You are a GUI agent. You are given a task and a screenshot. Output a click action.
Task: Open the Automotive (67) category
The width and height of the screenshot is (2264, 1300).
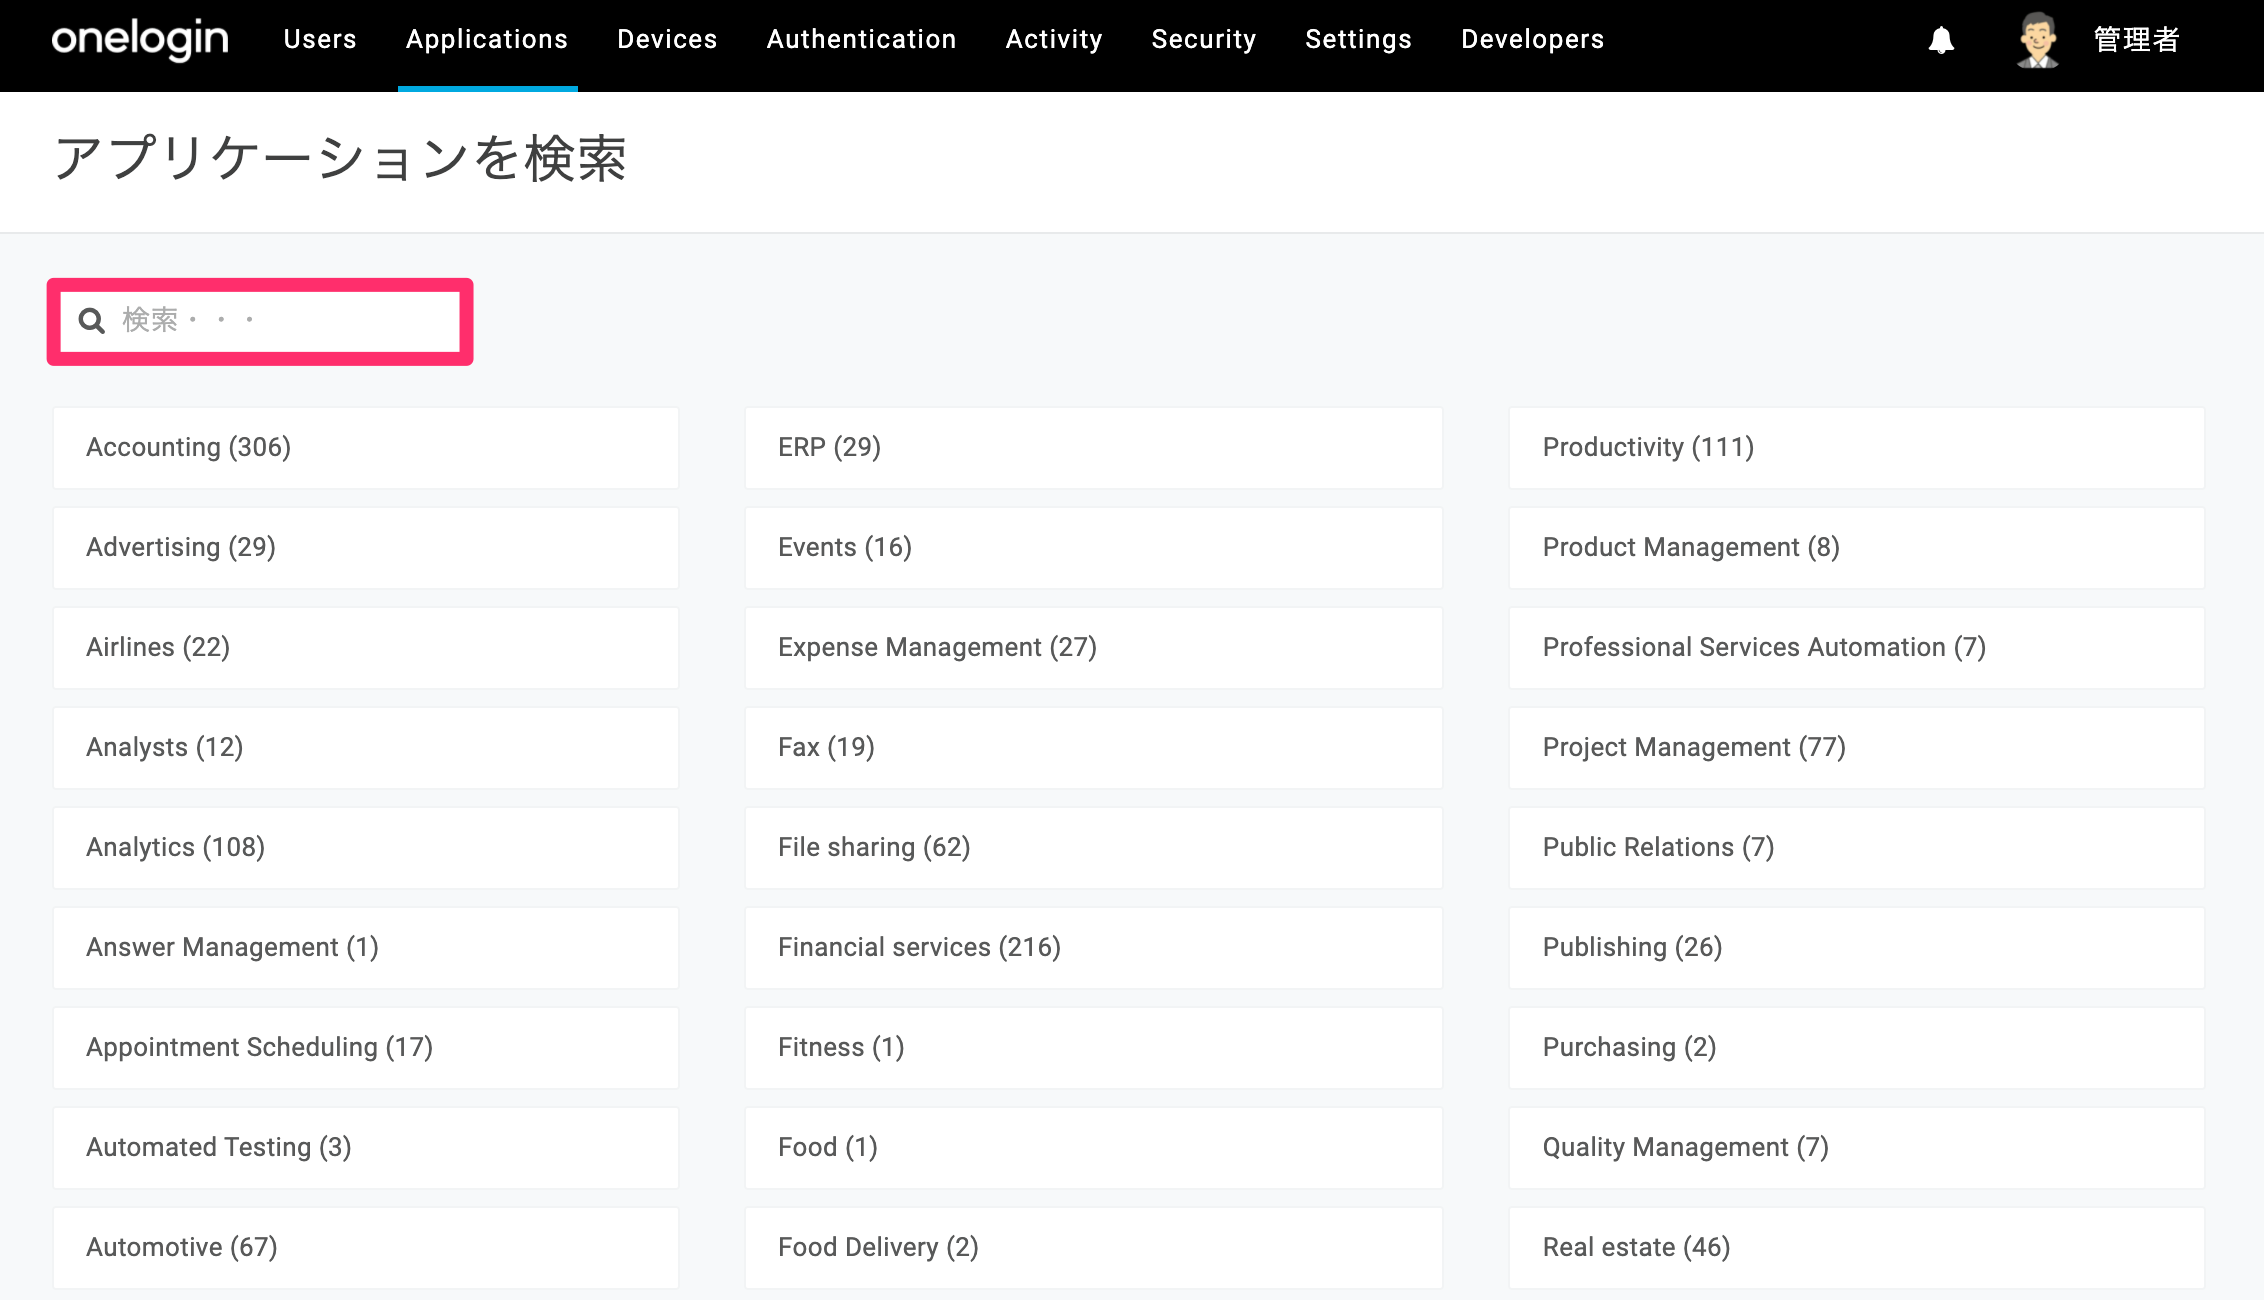coord(366,1247)
